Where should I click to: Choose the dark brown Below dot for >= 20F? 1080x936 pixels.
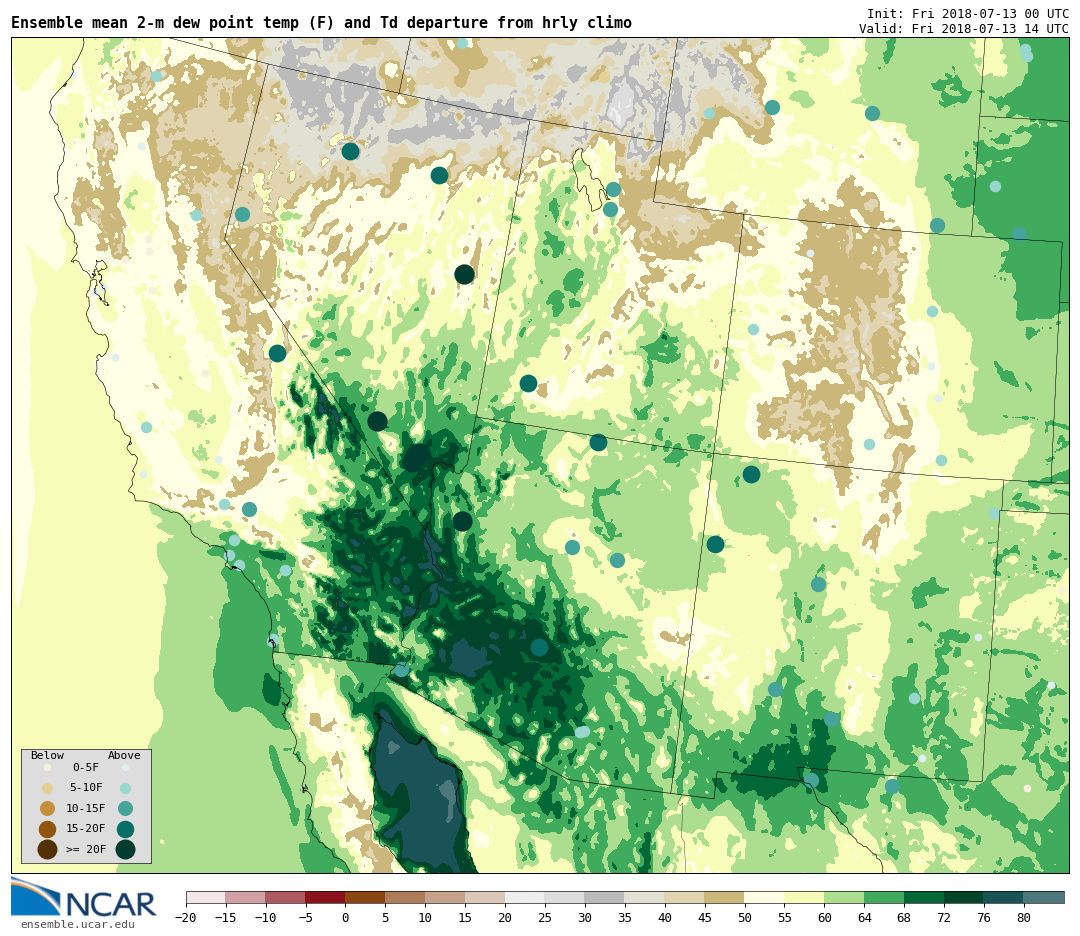48,850
